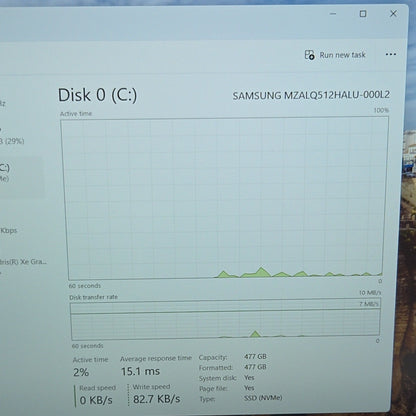Screen dimensions: 416x416
Task: Click the SSD (NVMe) type value
Action: 263,398
